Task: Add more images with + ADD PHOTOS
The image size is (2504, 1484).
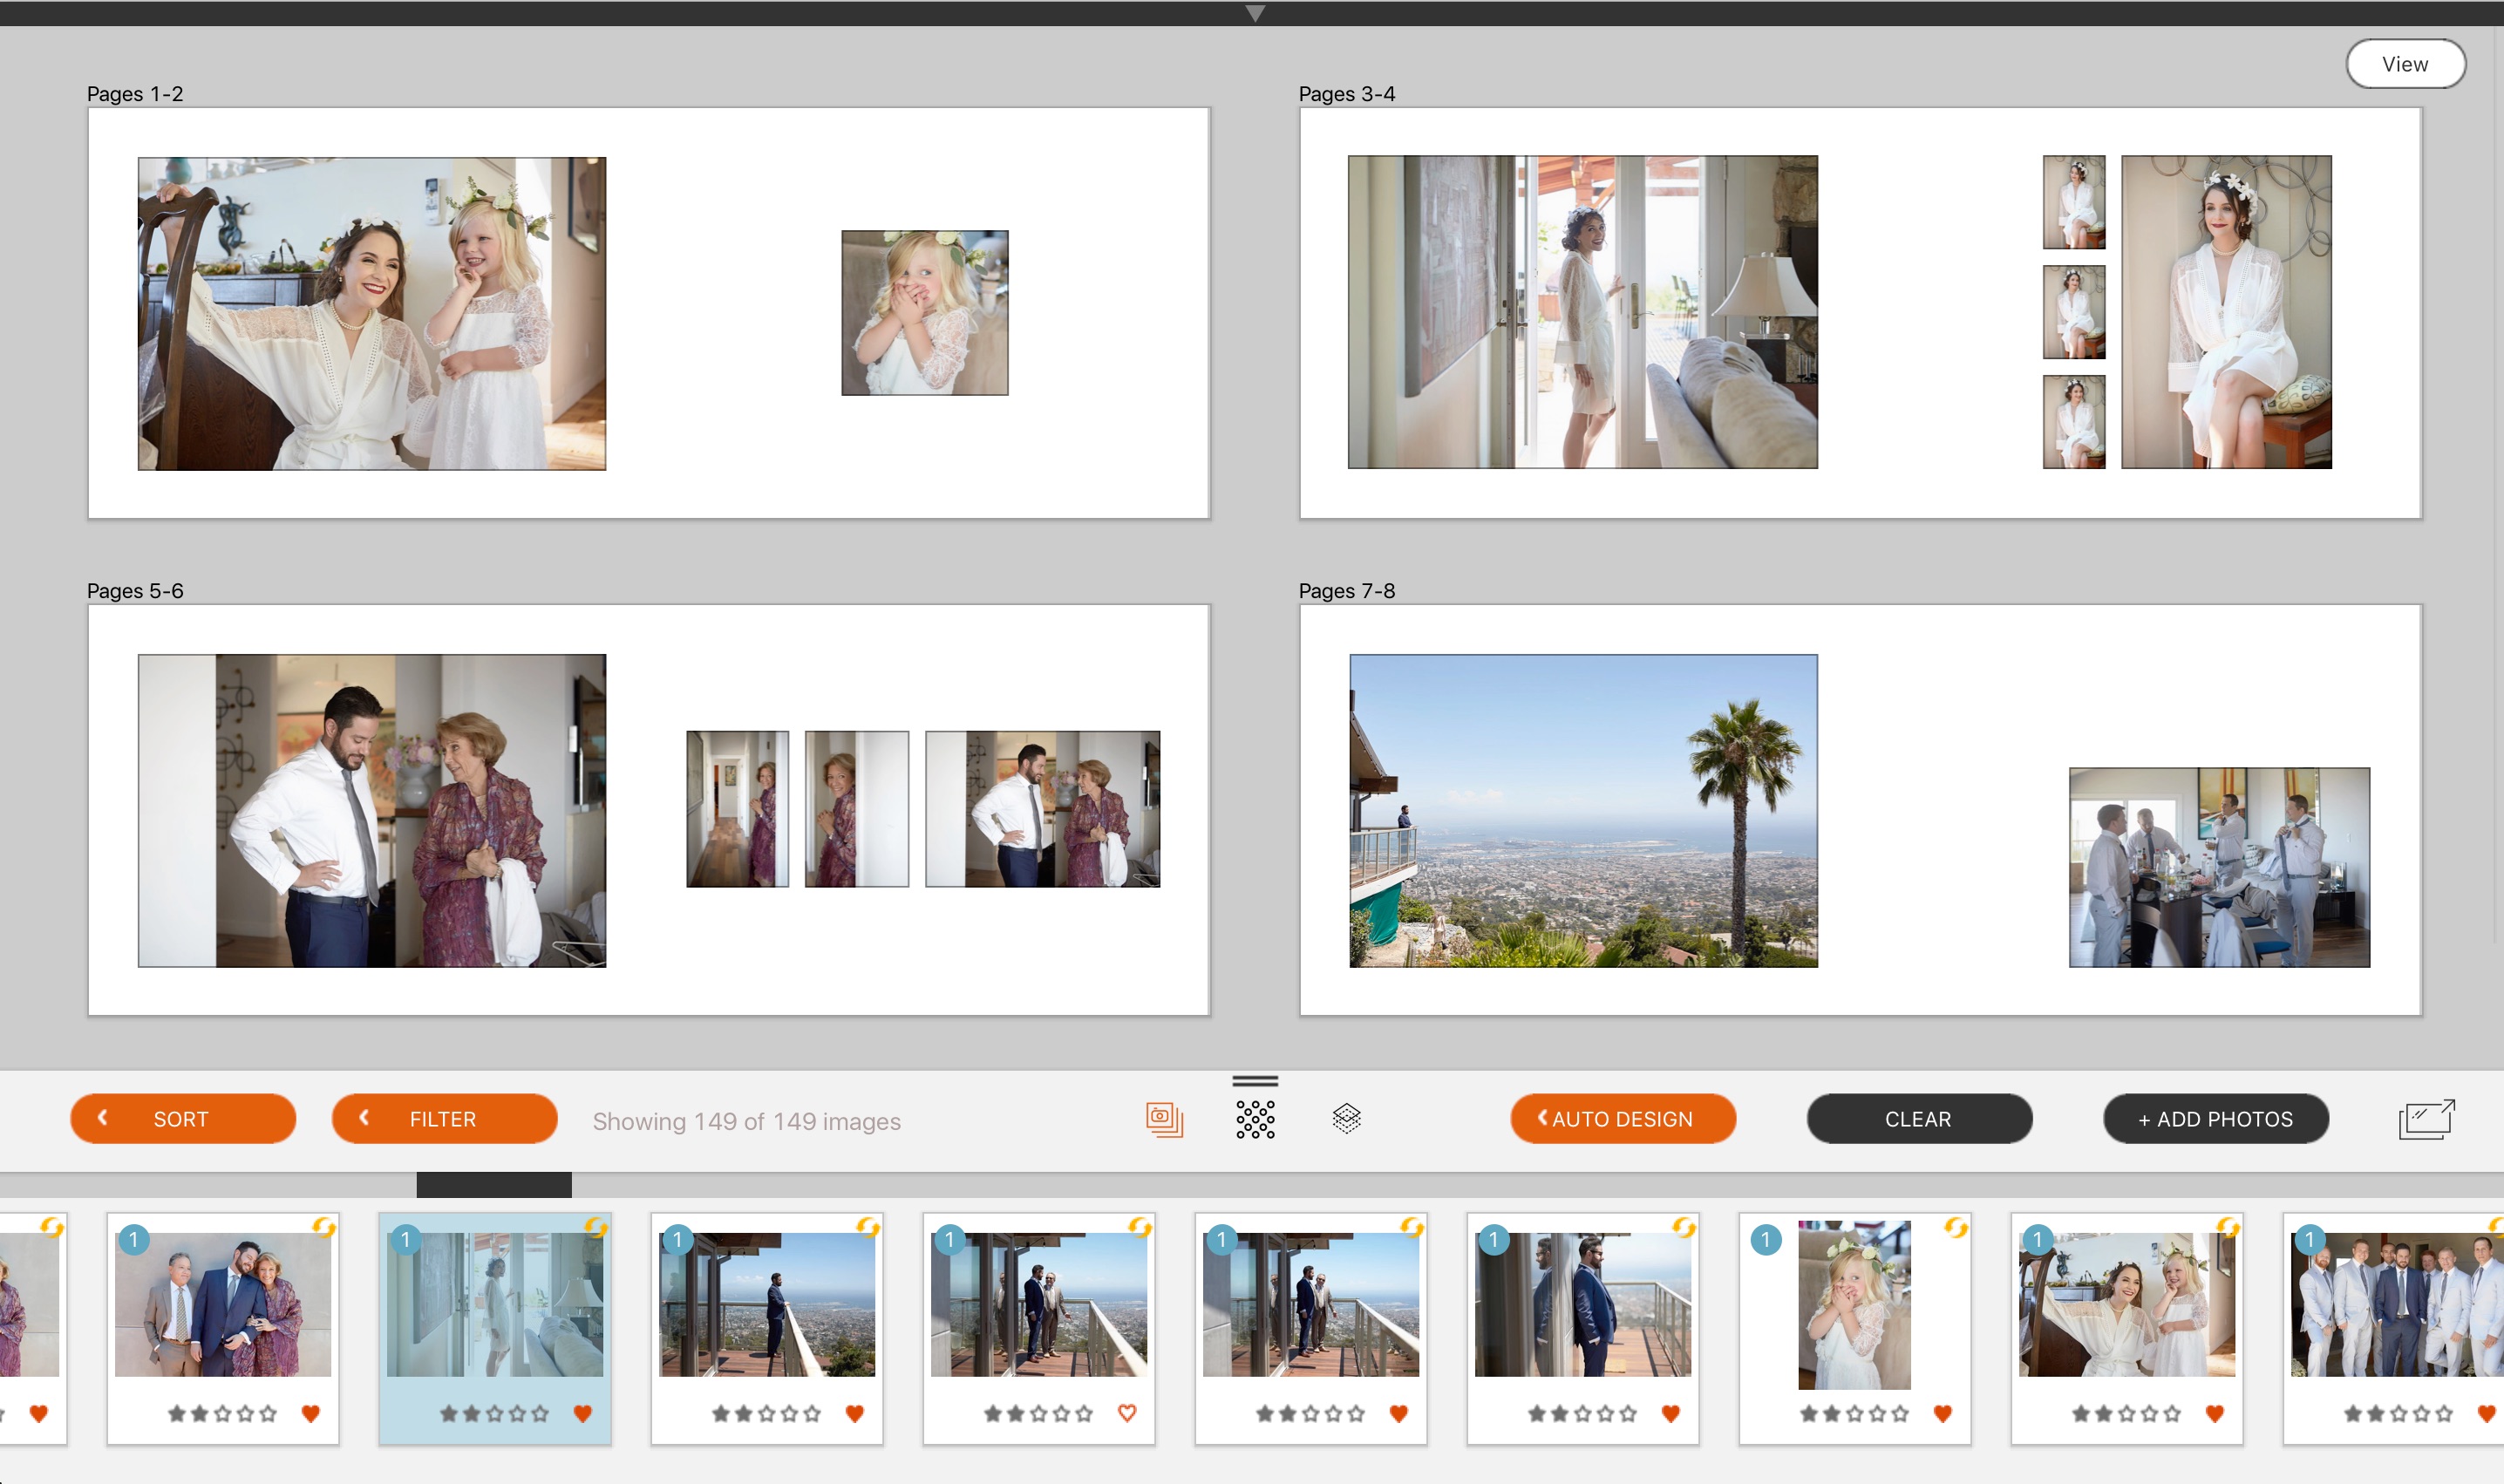Action: (x=2216, y=1119)
